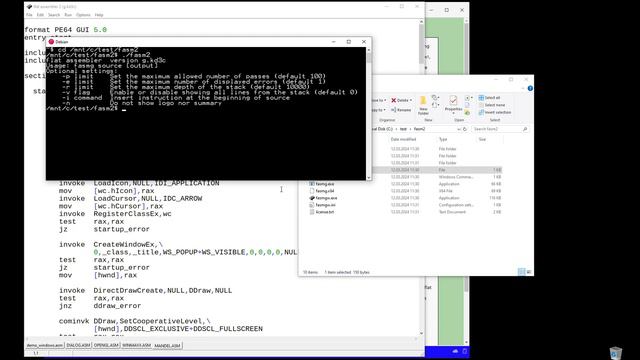This screenshot has height=360, width=640.
Task: Click the 'fasm2' breadcrumb in address bar
Action: pyautogui.click(x=420, y=129)
